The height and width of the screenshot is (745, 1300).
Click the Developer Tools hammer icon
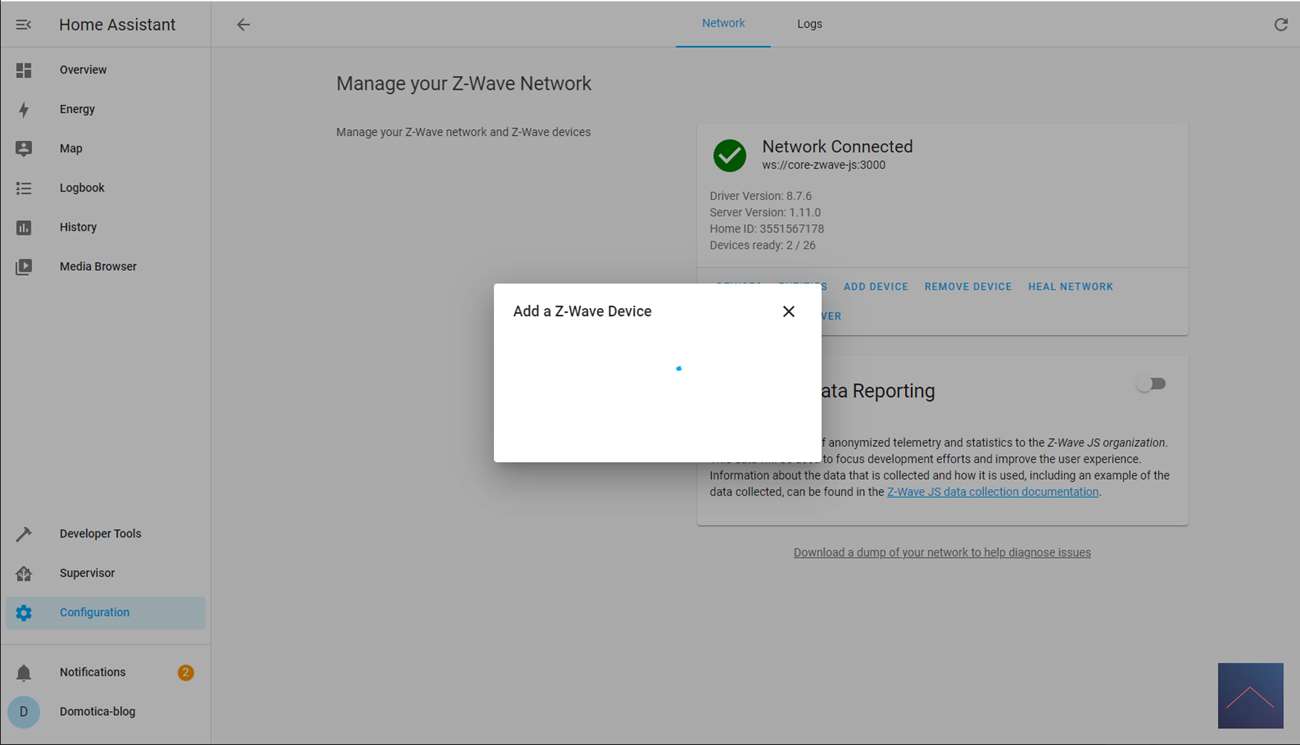click(x=24, y=534)
